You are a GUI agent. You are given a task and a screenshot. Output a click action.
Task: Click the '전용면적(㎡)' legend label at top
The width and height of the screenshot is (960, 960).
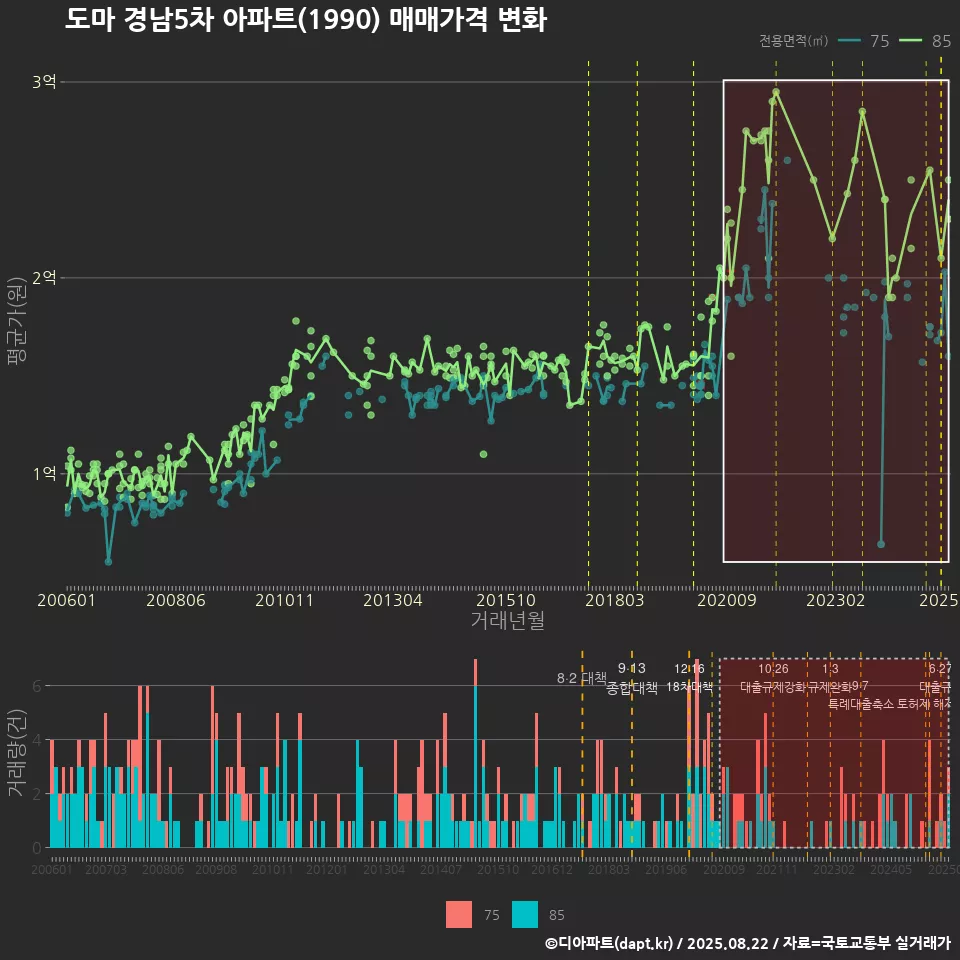pyautogui.click(x=793, y=40)
